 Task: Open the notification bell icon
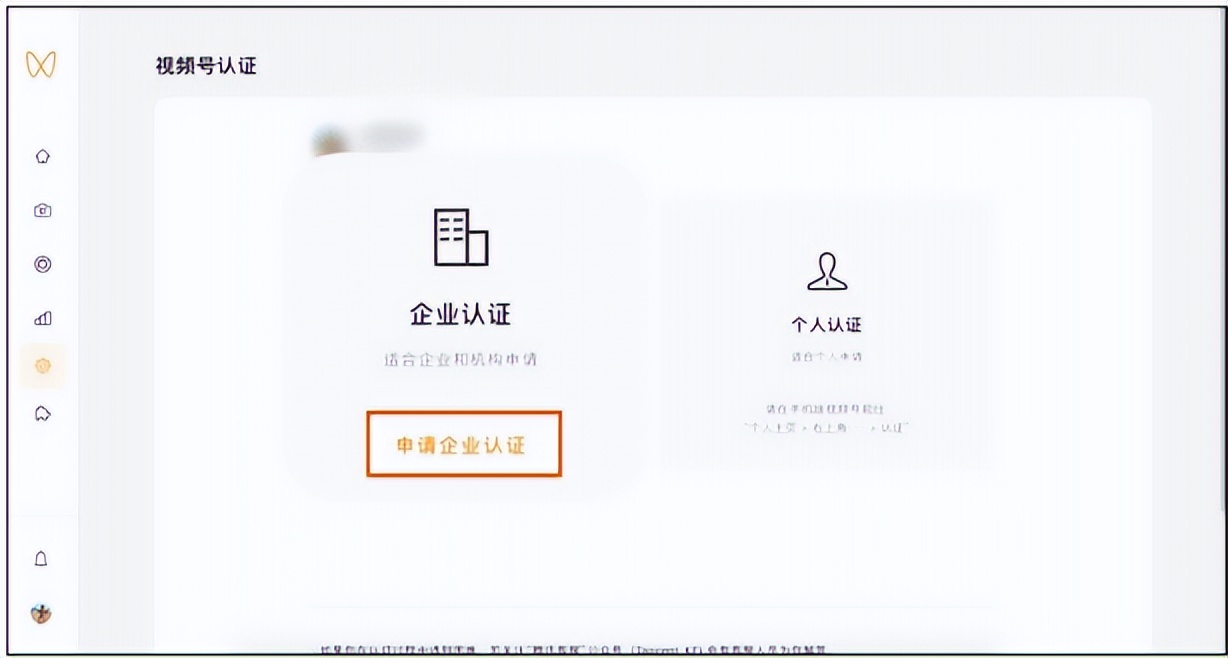pyautogui.click(x=40, y=560)
